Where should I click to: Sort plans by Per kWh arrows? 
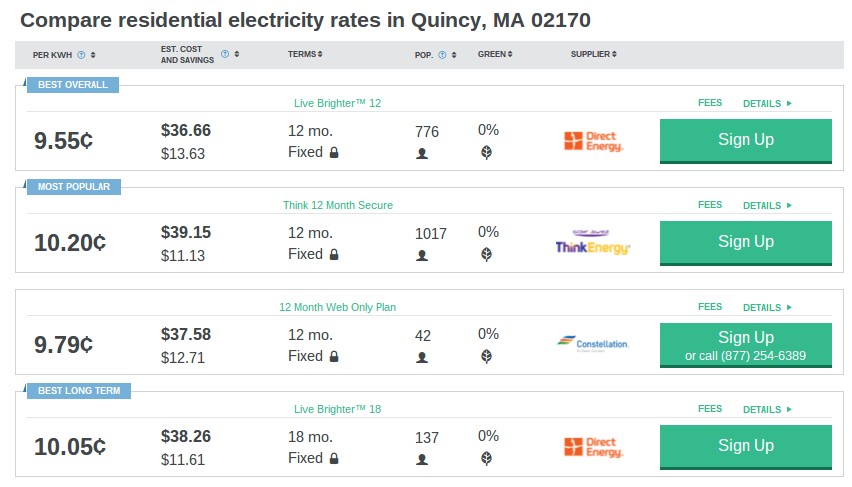point(93,55)
